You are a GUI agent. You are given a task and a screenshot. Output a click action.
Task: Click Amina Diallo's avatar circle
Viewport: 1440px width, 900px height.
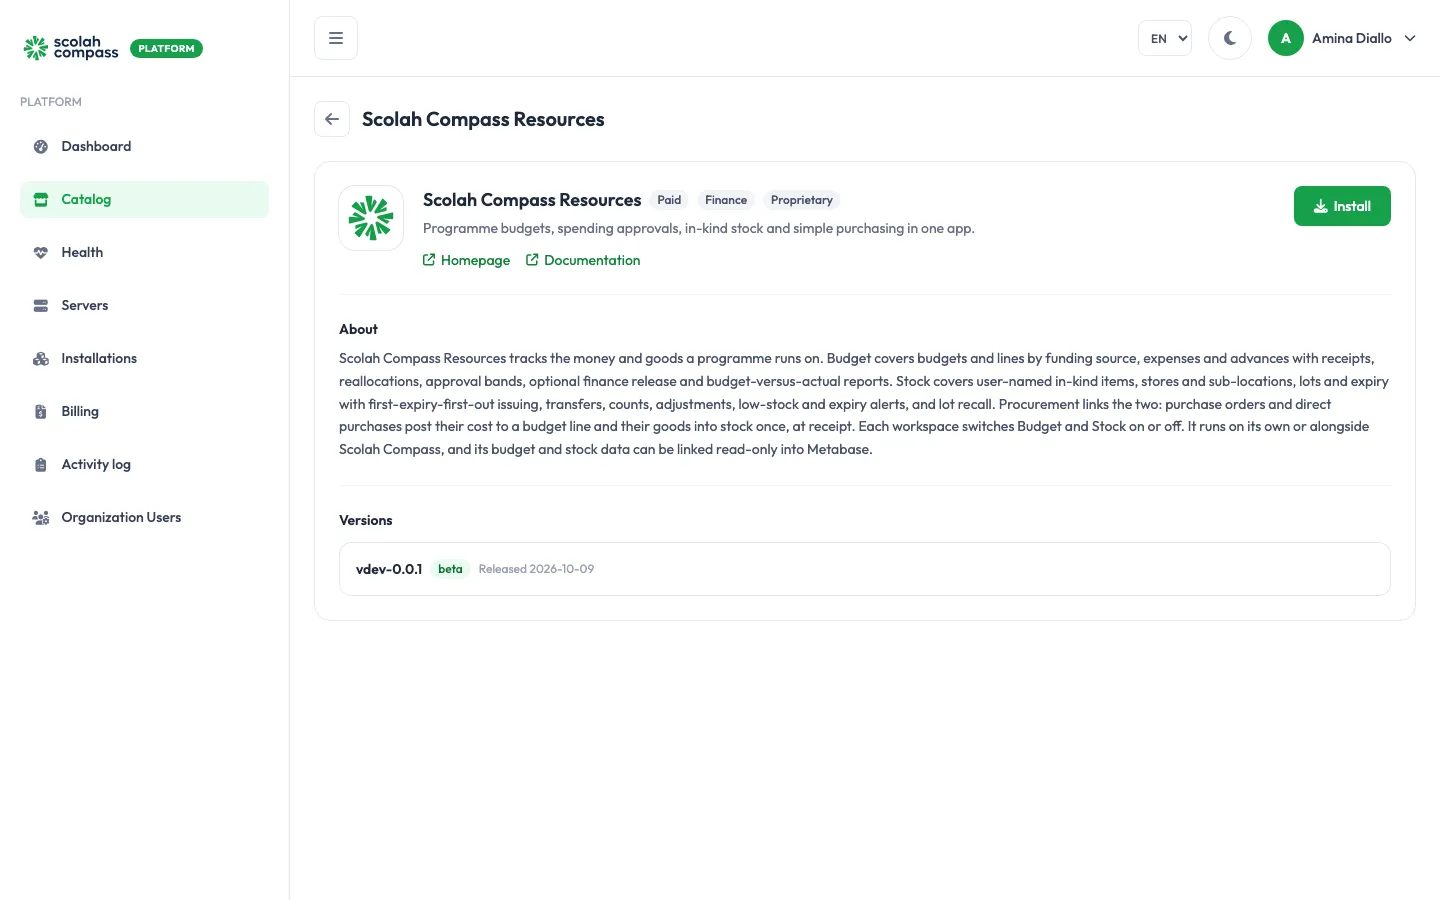[x=1286, y=38]
